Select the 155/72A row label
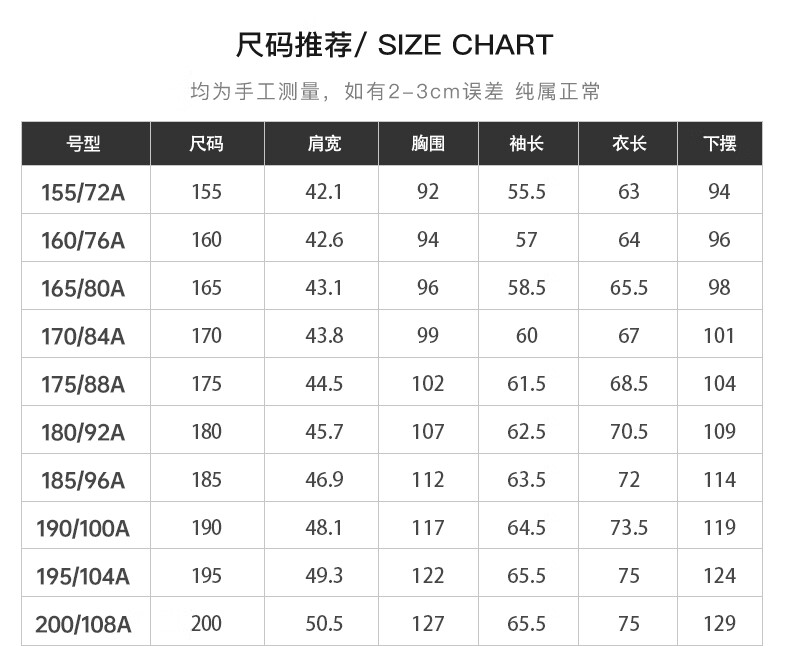Image resolution: width=790 pixels, height=646 pixels. click(84, 192)
